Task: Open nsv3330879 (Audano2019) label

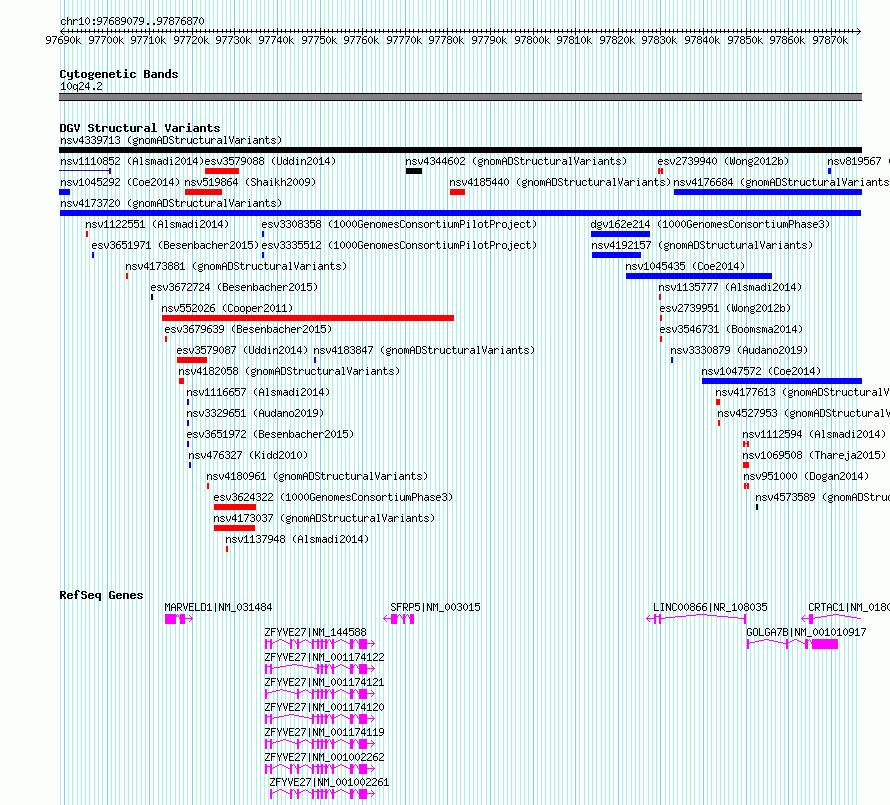Action: pos(739,350)
